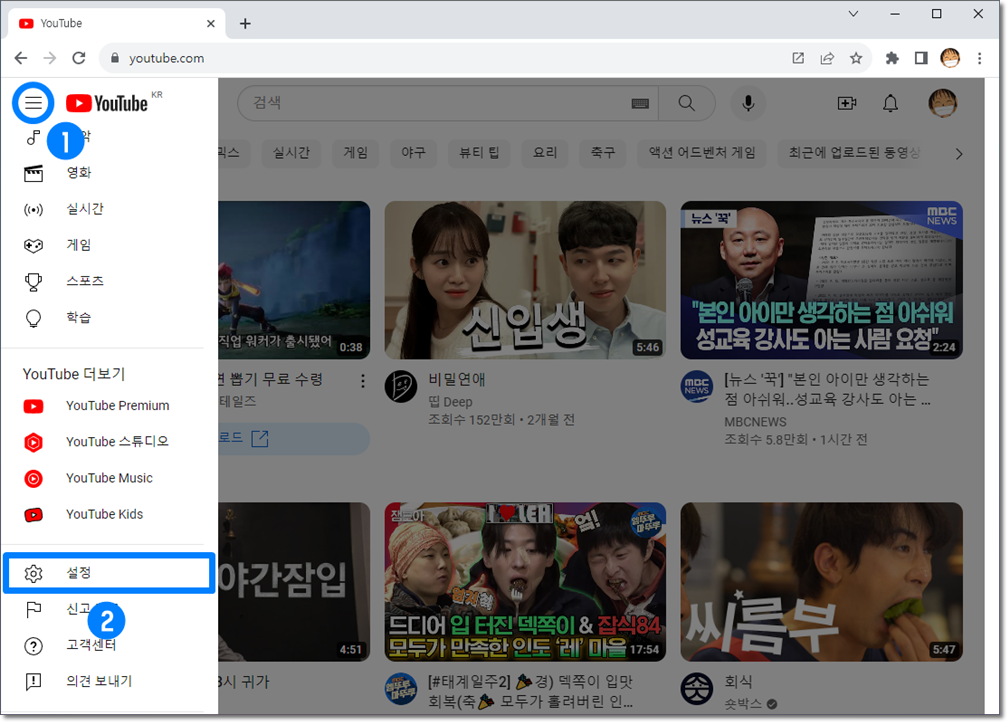Click the 회식 video title

tap(738, 682)
